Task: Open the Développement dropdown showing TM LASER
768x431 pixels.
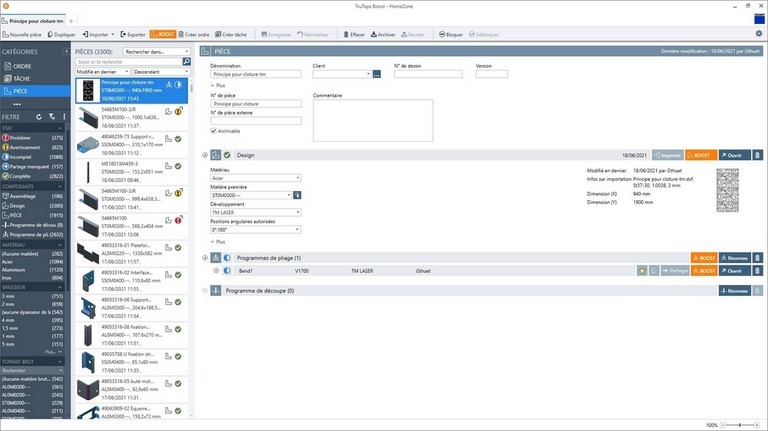Action: click(x=256, y=212)
